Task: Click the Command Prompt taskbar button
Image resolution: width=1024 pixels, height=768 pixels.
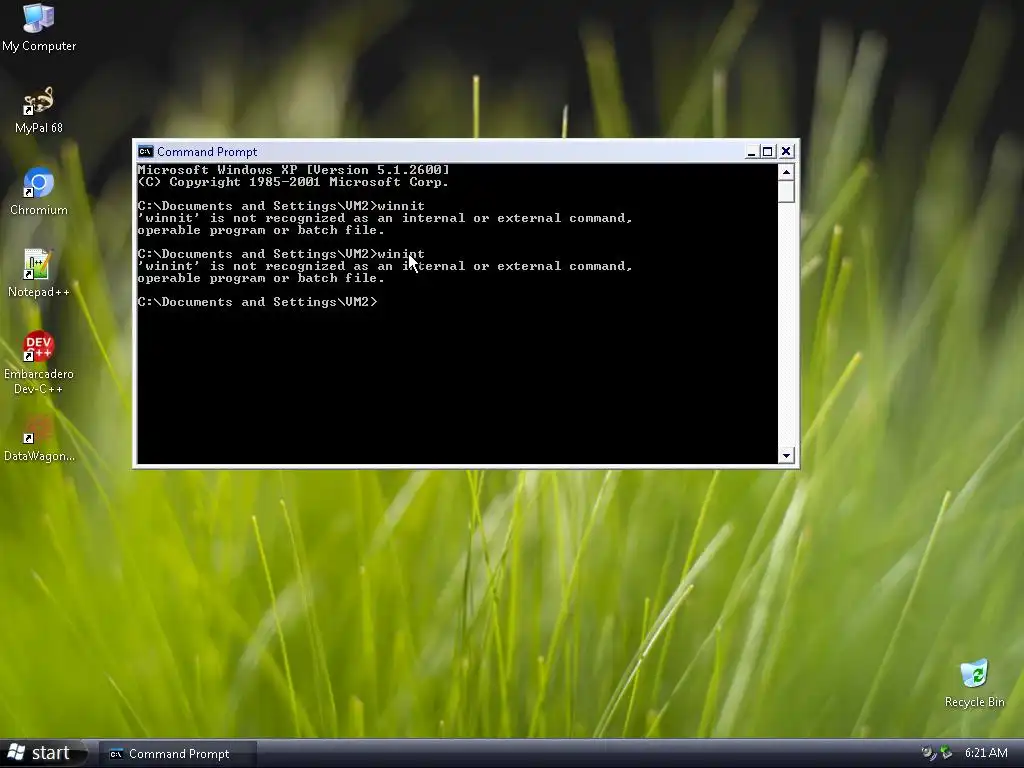Action: 178,754
